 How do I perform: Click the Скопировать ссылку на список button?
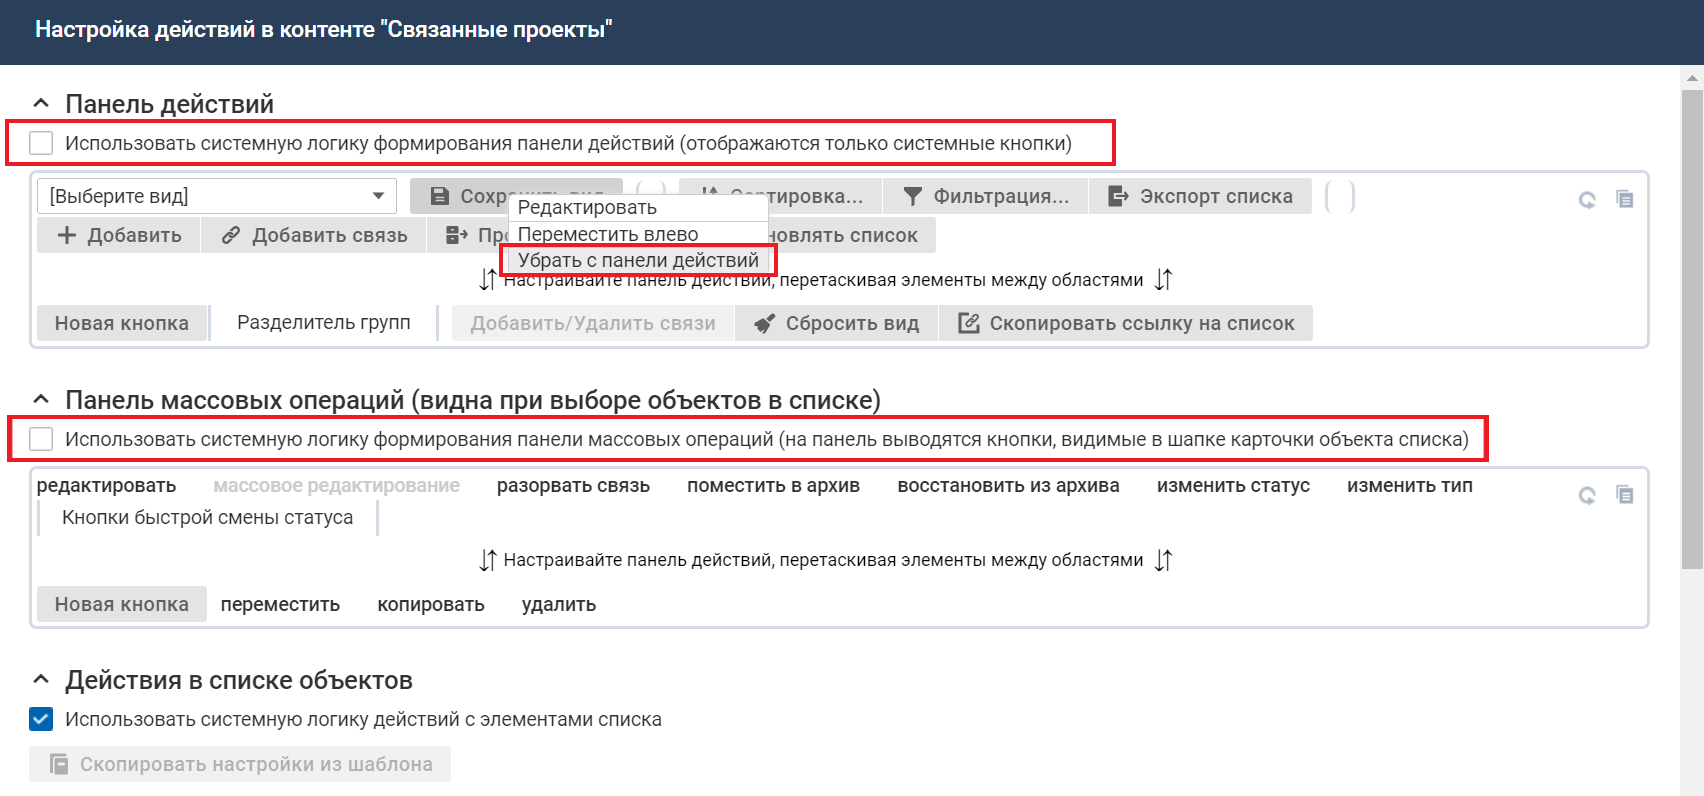(1126, 324)
